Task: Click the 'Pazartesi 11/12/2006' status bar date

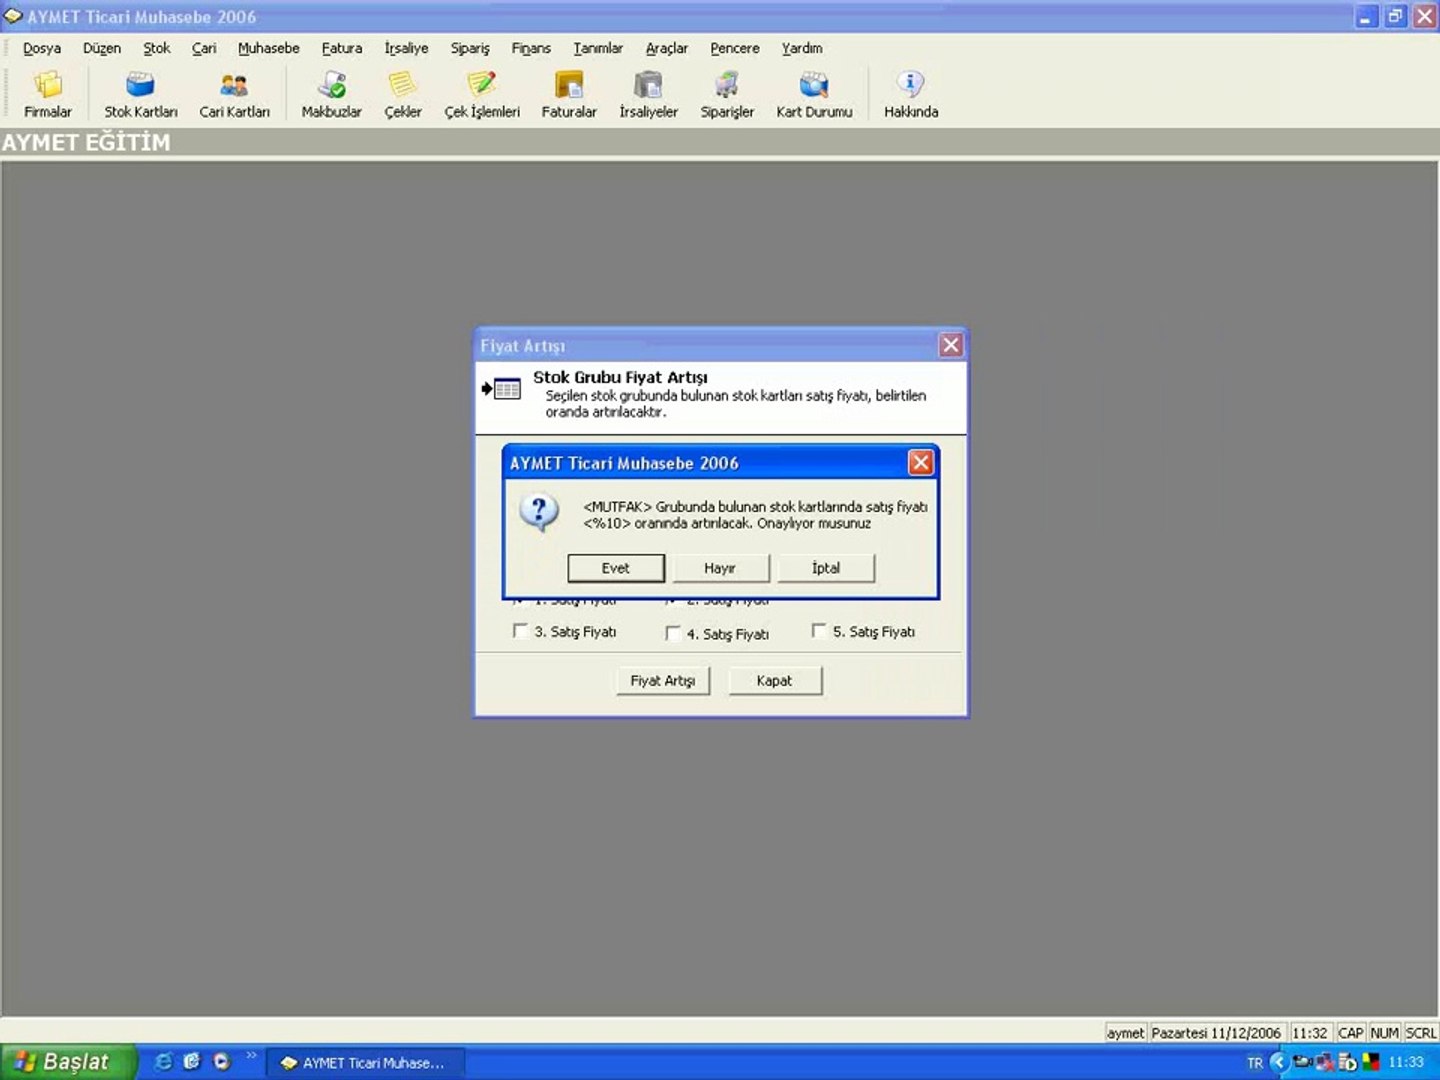Action: tap(1216, 1033)
